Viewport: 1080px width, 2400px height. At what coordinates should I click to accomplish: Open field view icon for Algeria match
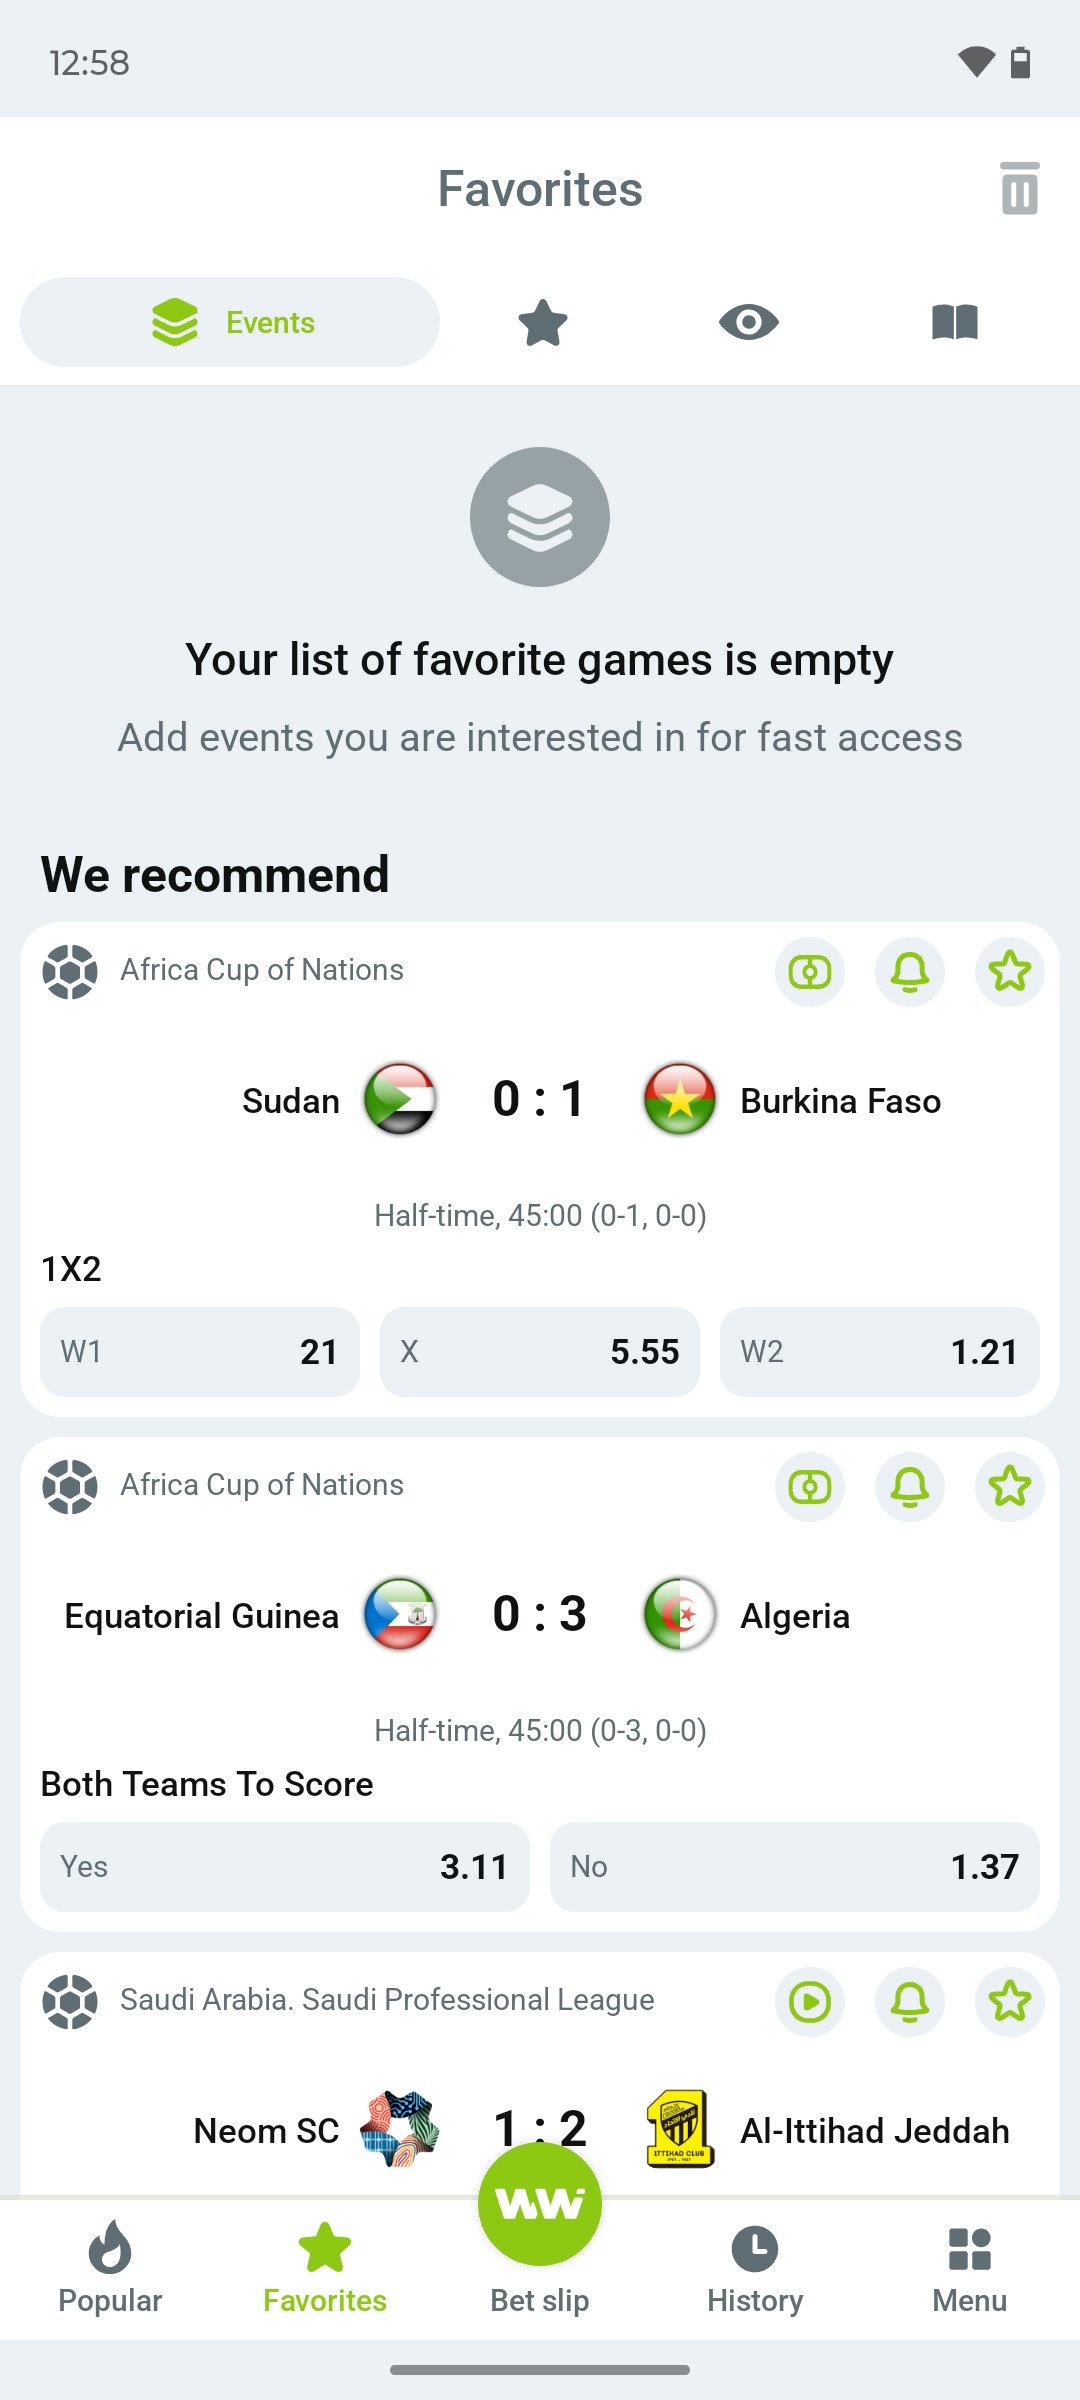(x=809, y=1486)
